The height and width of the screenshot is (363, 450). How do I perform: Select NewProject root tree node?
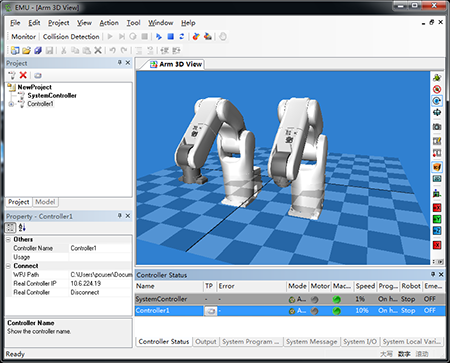click(35, 87)
